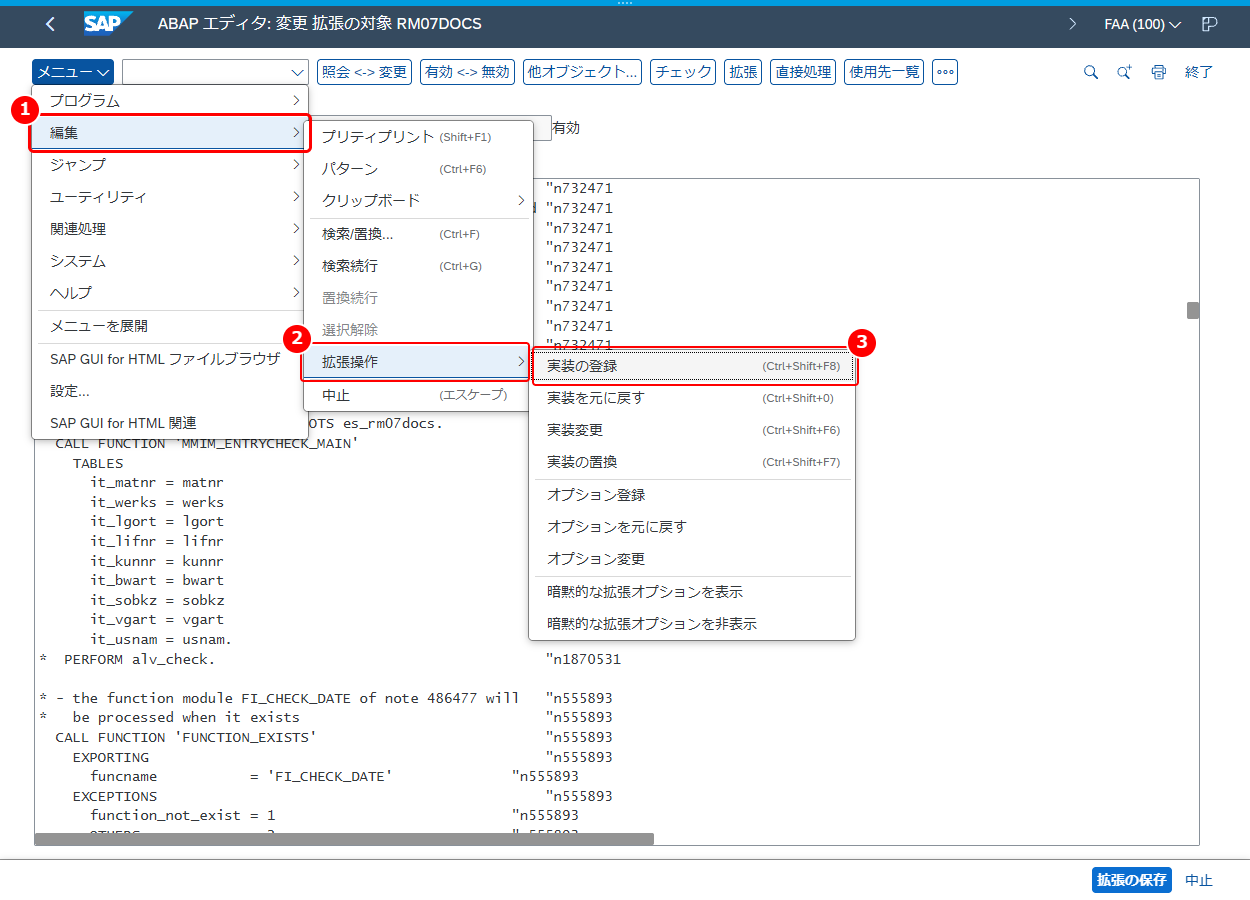This screenshot has height=900, width=1250.
Task: Open the search icon in the toolbar
Action: coord(1091,72)
